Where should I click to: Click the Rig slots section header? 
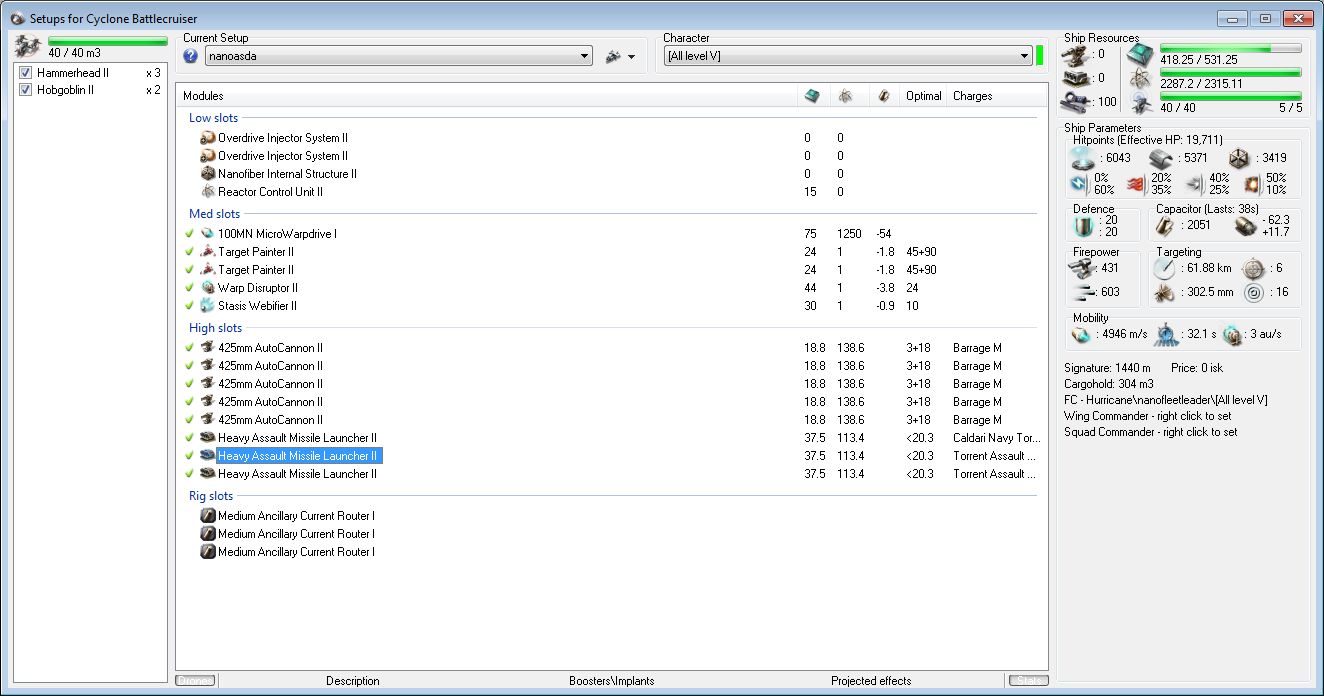tap(211, 496)
